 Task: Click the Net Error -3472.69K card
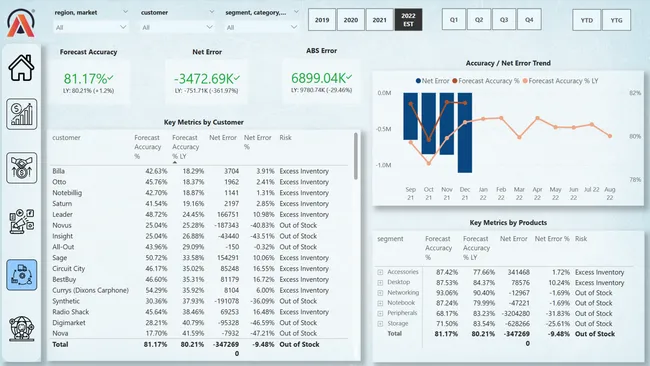click(x=206, y=82)
